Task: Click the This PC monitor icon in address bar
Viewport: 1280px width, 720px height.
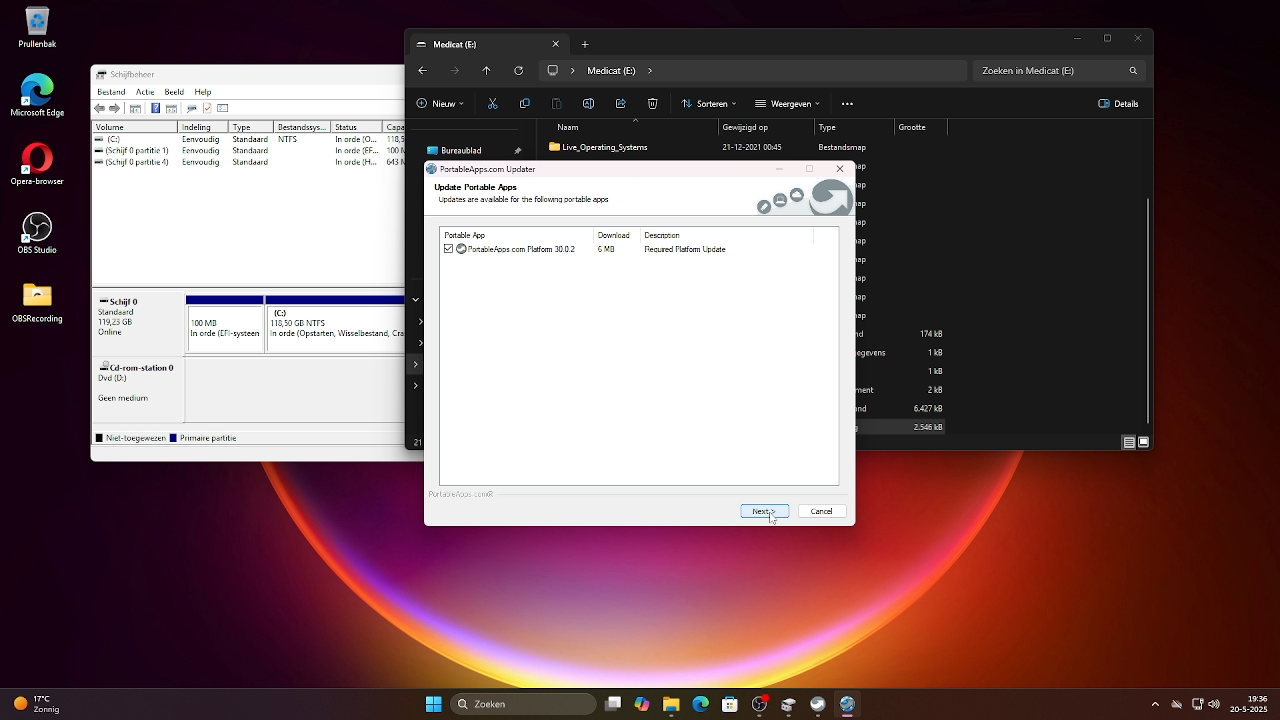Action: point(552,70)
